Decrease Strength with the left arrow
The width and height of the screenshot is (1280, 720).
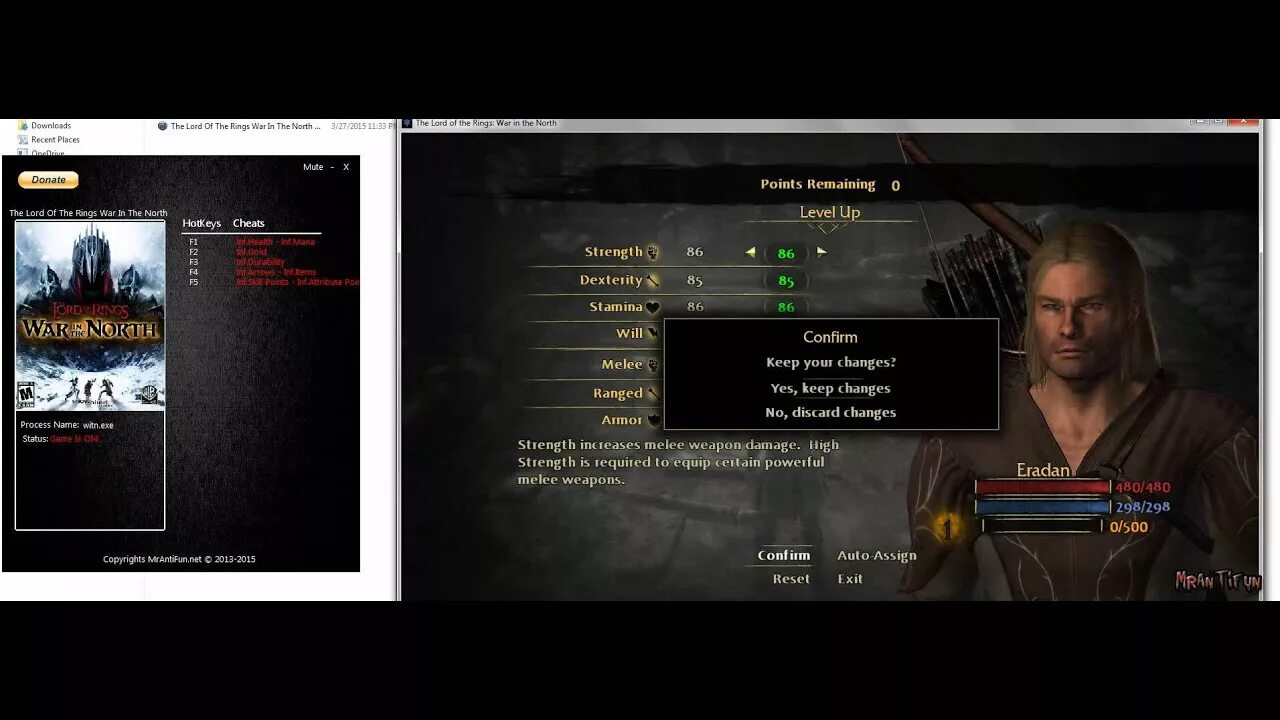pyautogui.click(x=750, y=253)
